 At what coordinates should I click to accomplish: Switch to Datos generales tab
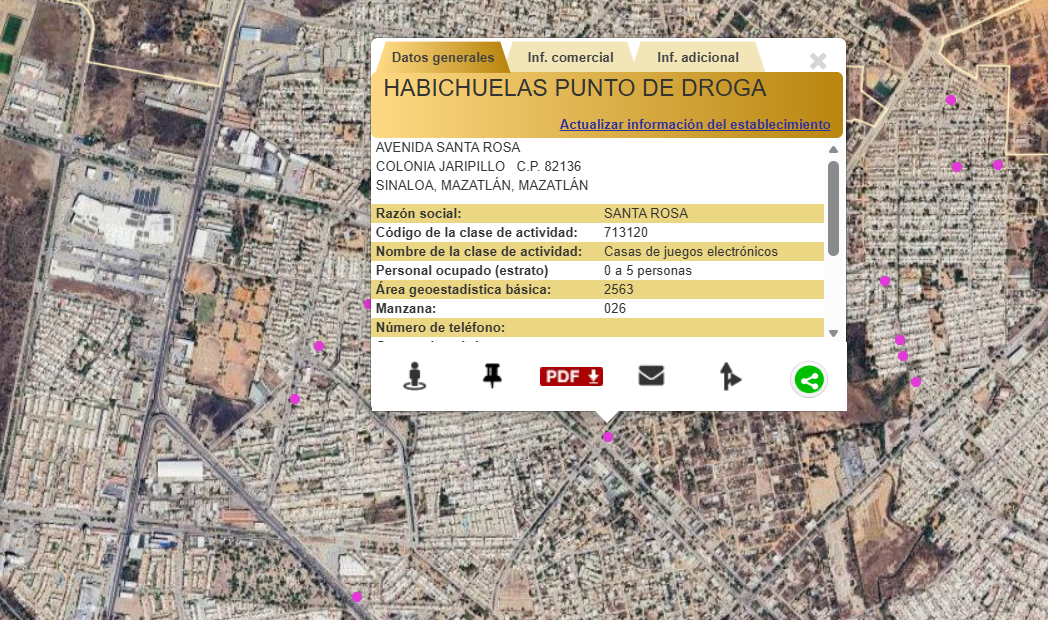point(442,57)
